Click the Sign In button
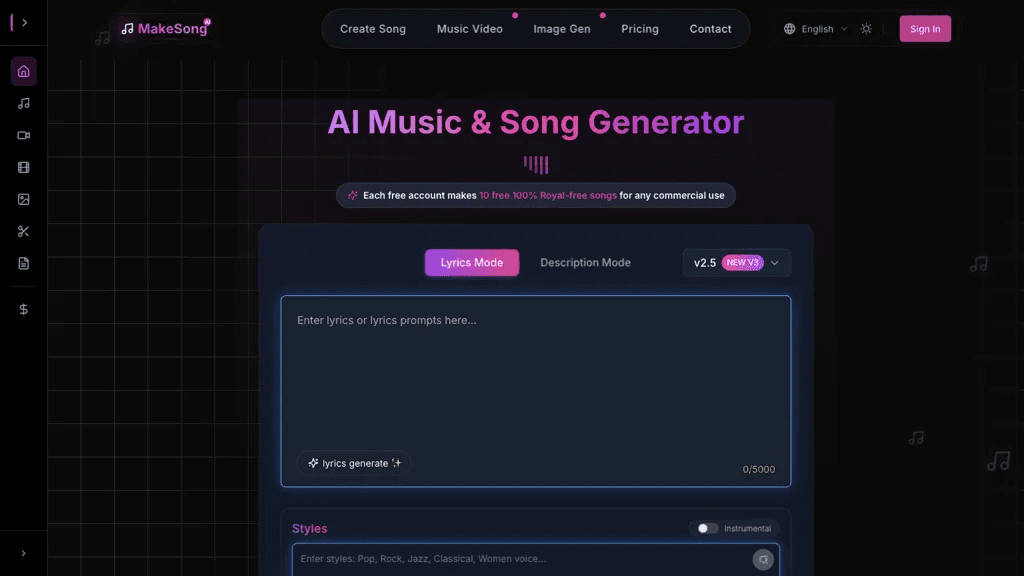The image size is (1024, 576). click(925, 29)
